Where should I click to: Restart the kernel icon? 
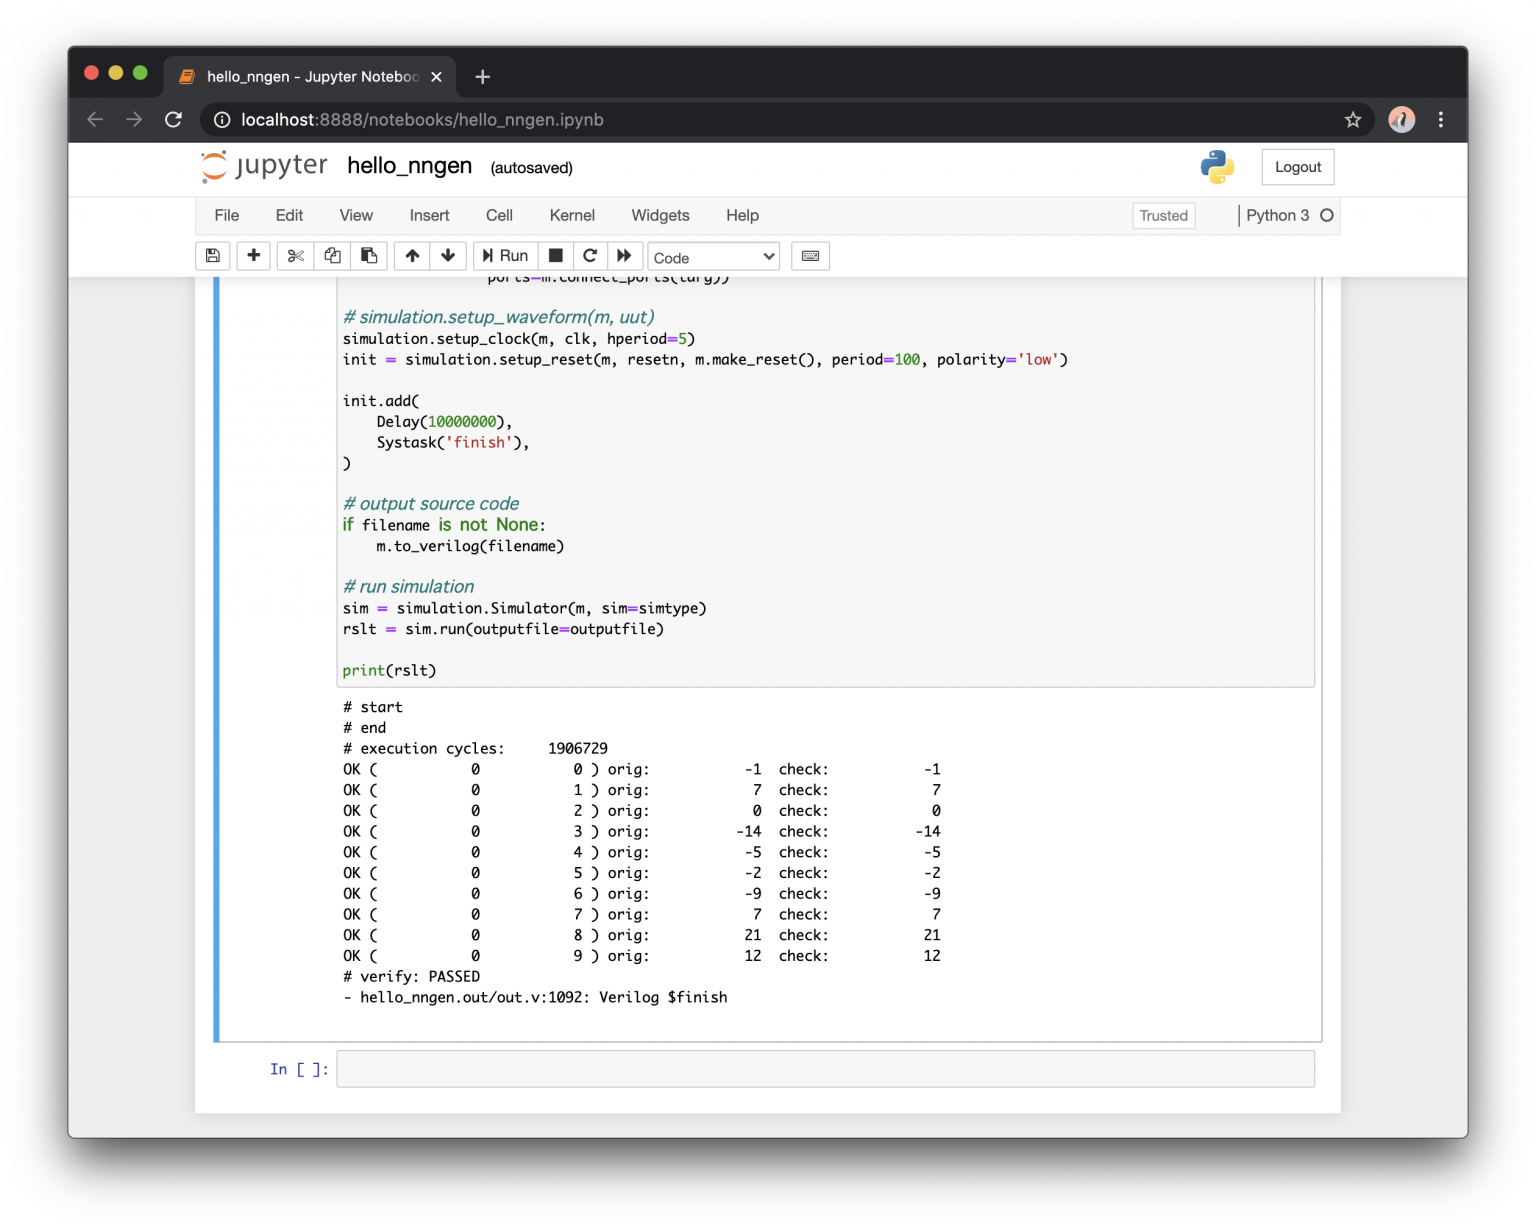point(590,256)
